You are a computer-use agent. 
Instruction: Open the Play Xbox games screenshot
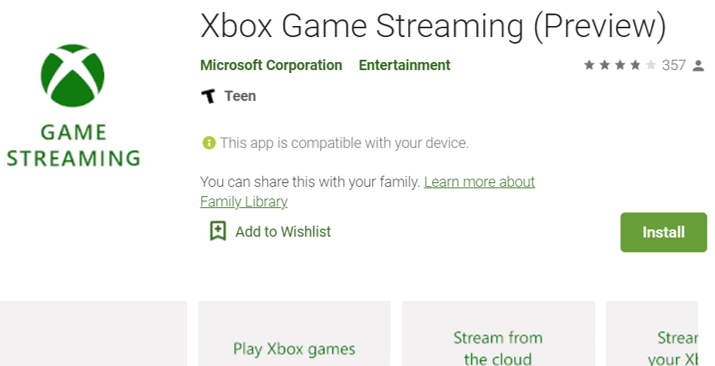click(294, 334)
